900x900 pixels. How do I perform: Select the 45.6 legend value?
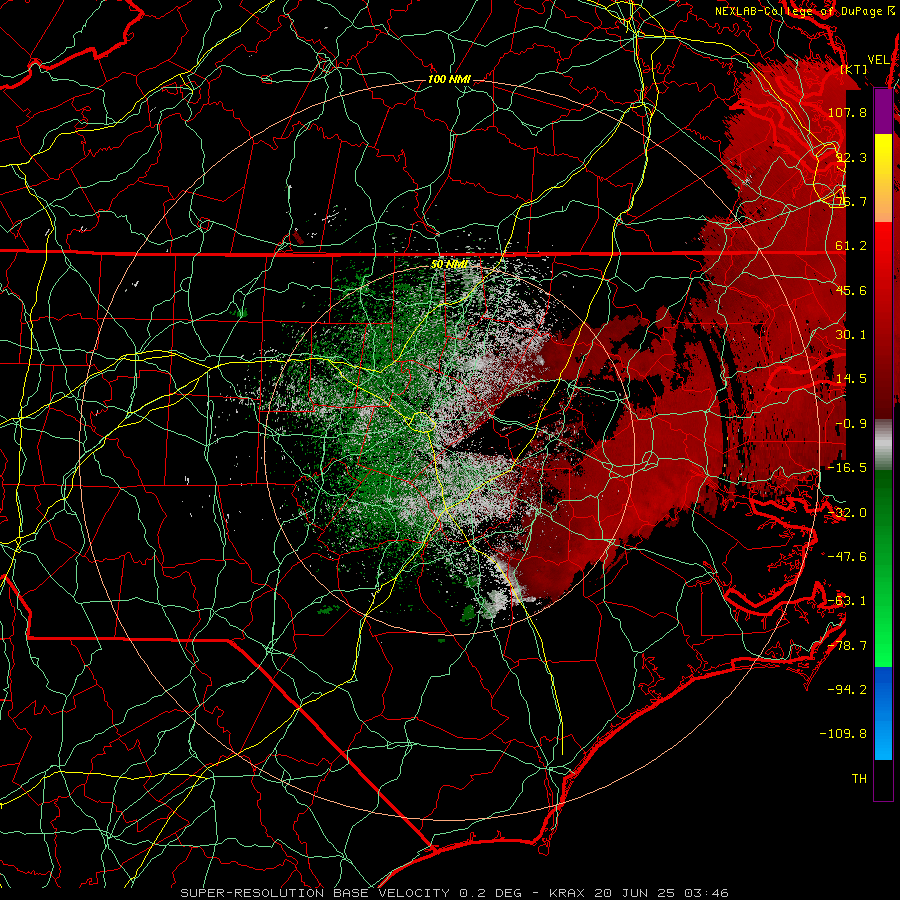(x=851, y=290)
